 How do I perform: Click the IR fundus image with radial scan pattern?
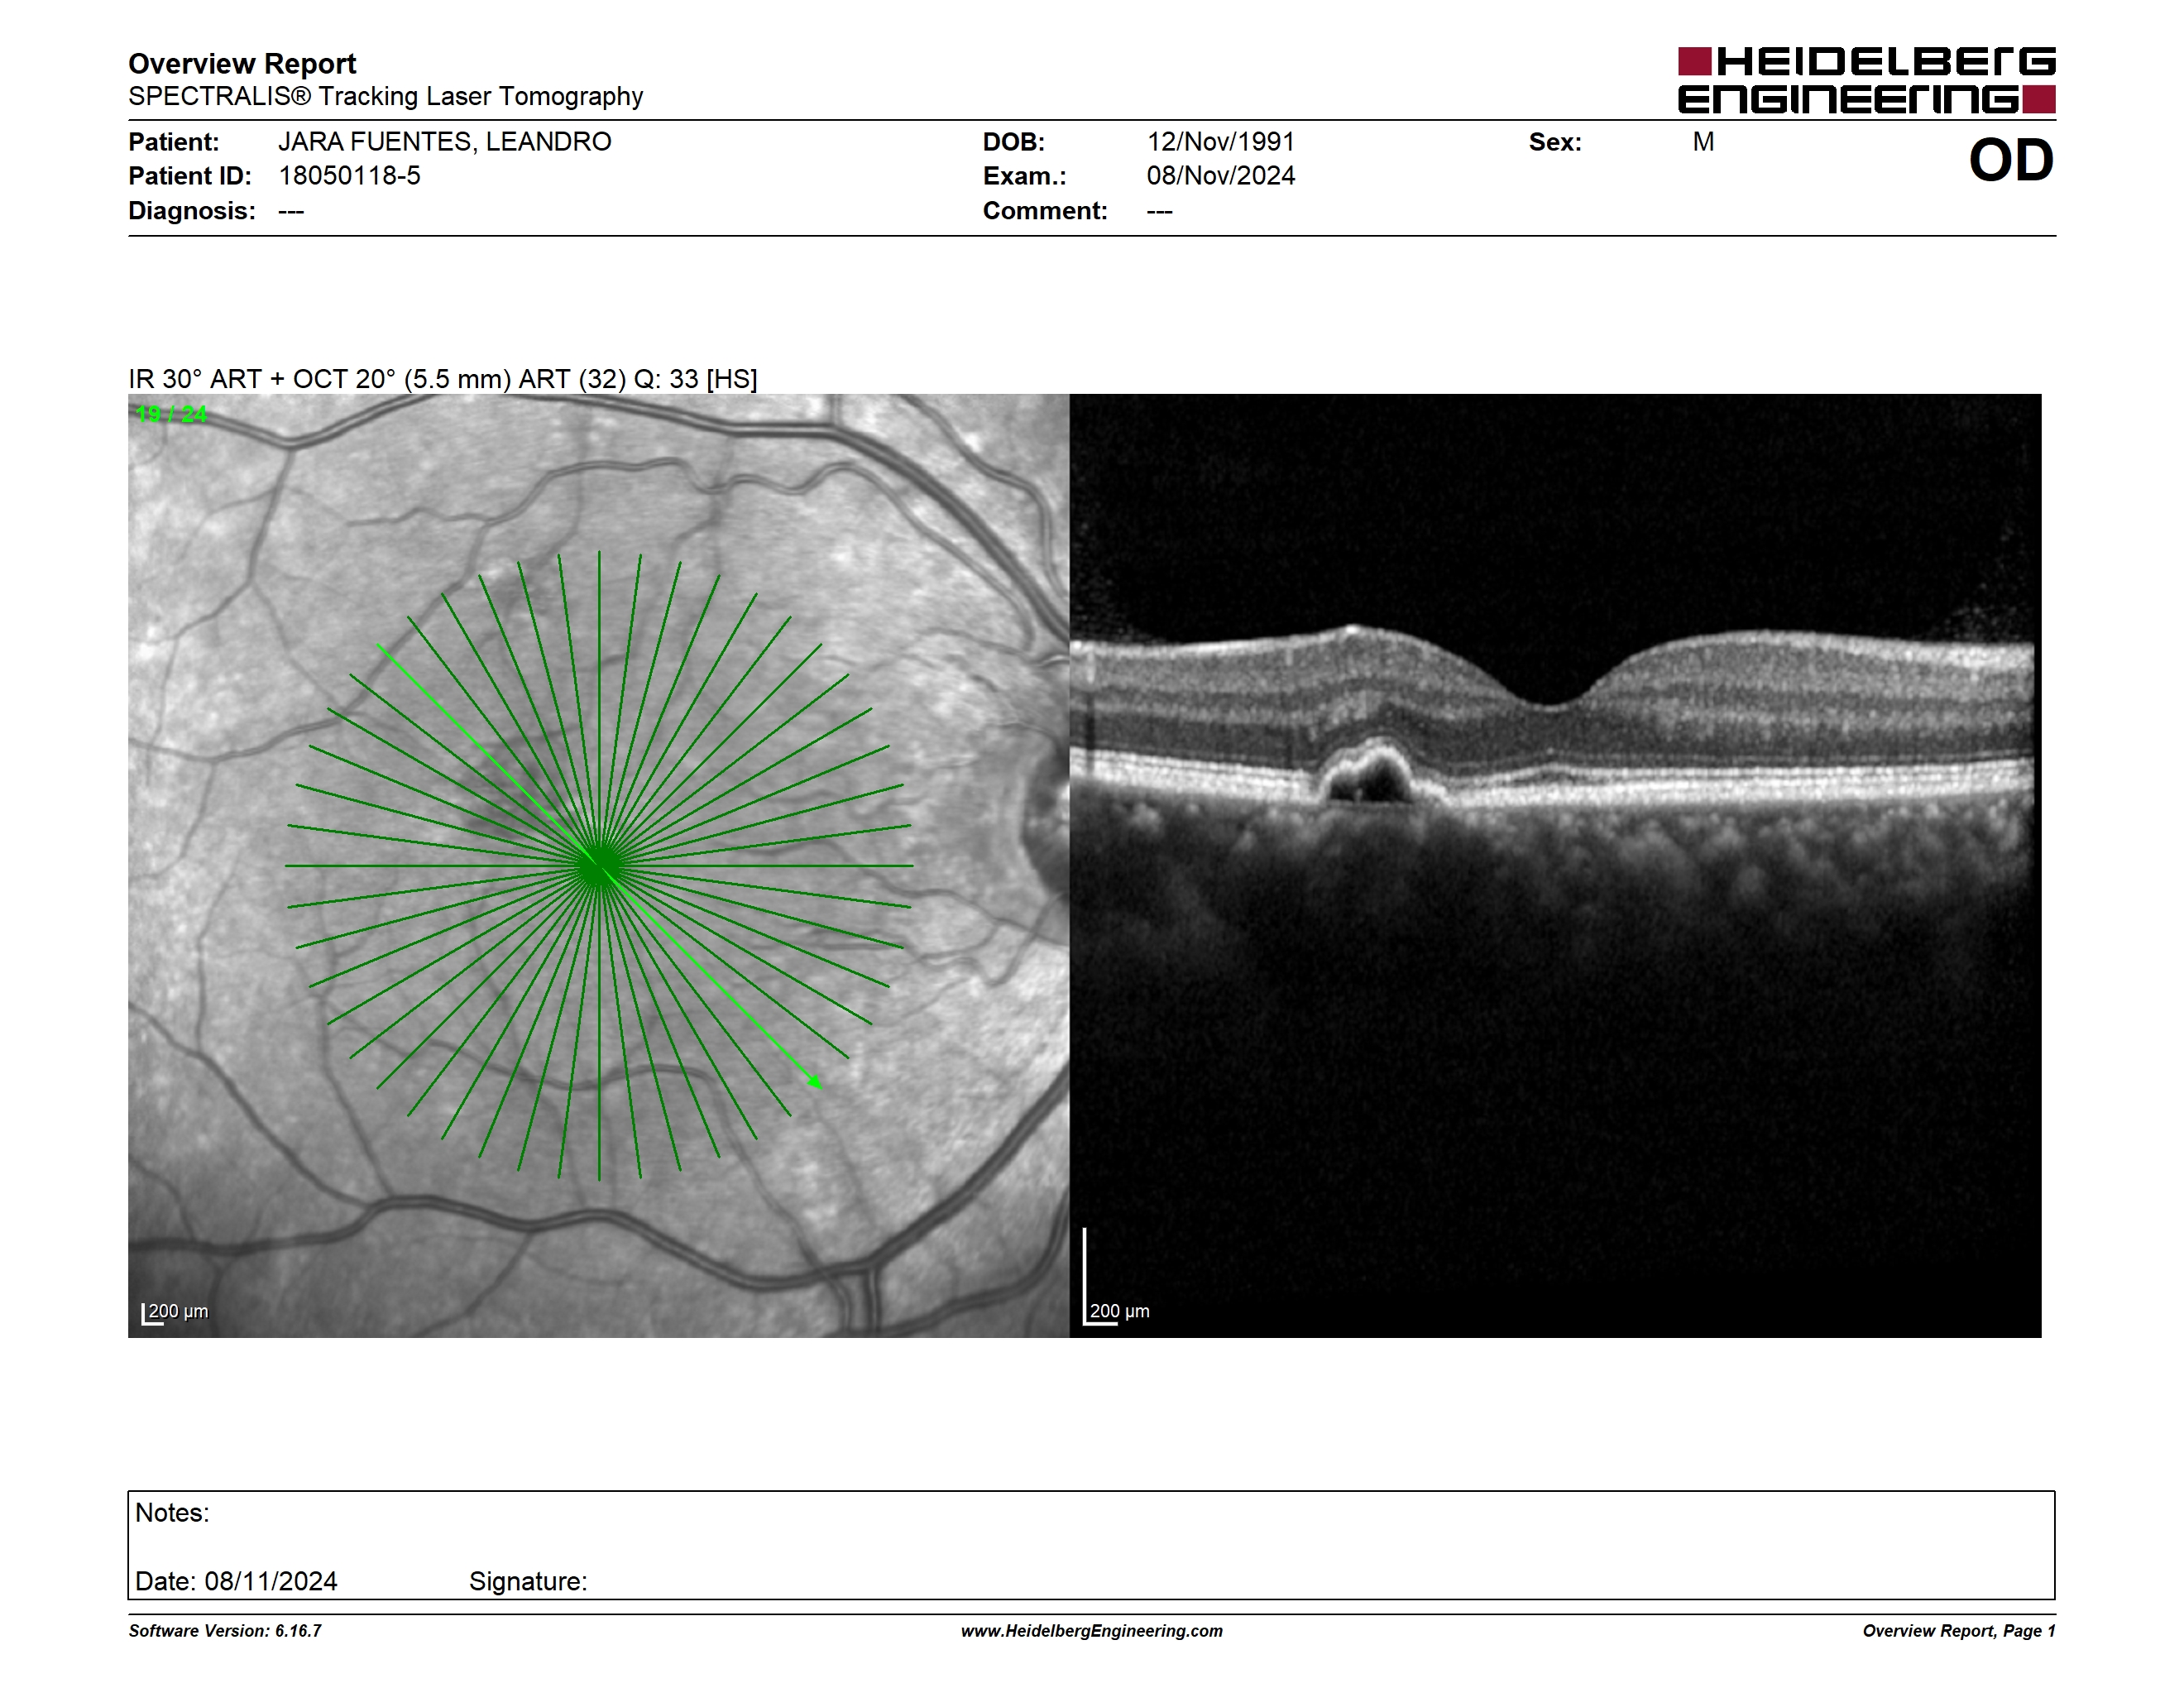point(599,865)
